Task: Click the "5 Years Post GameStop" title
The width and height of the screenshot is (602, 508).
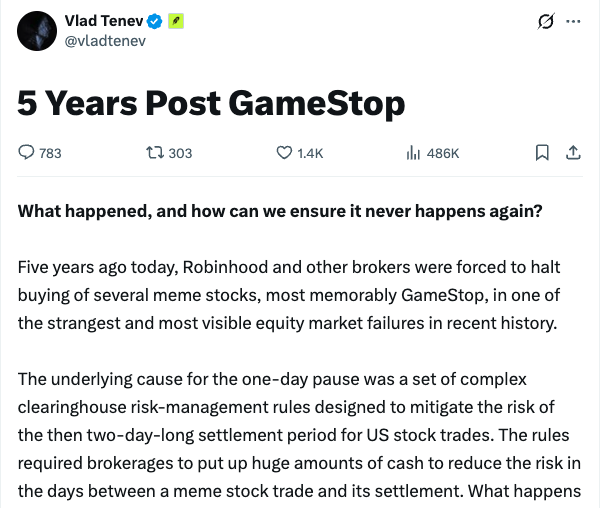Action: (211, 102)
